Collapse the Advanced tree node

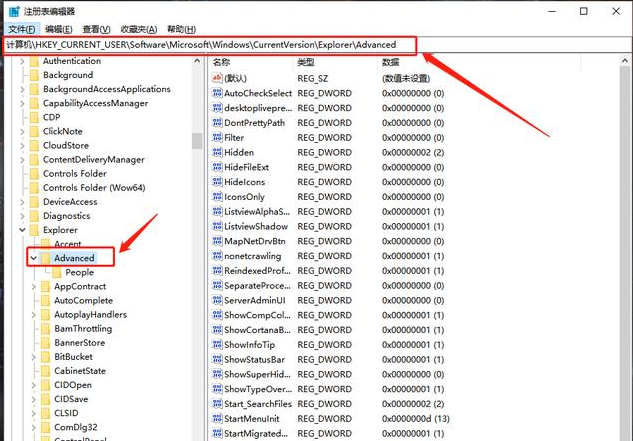[x=34, y=258]
